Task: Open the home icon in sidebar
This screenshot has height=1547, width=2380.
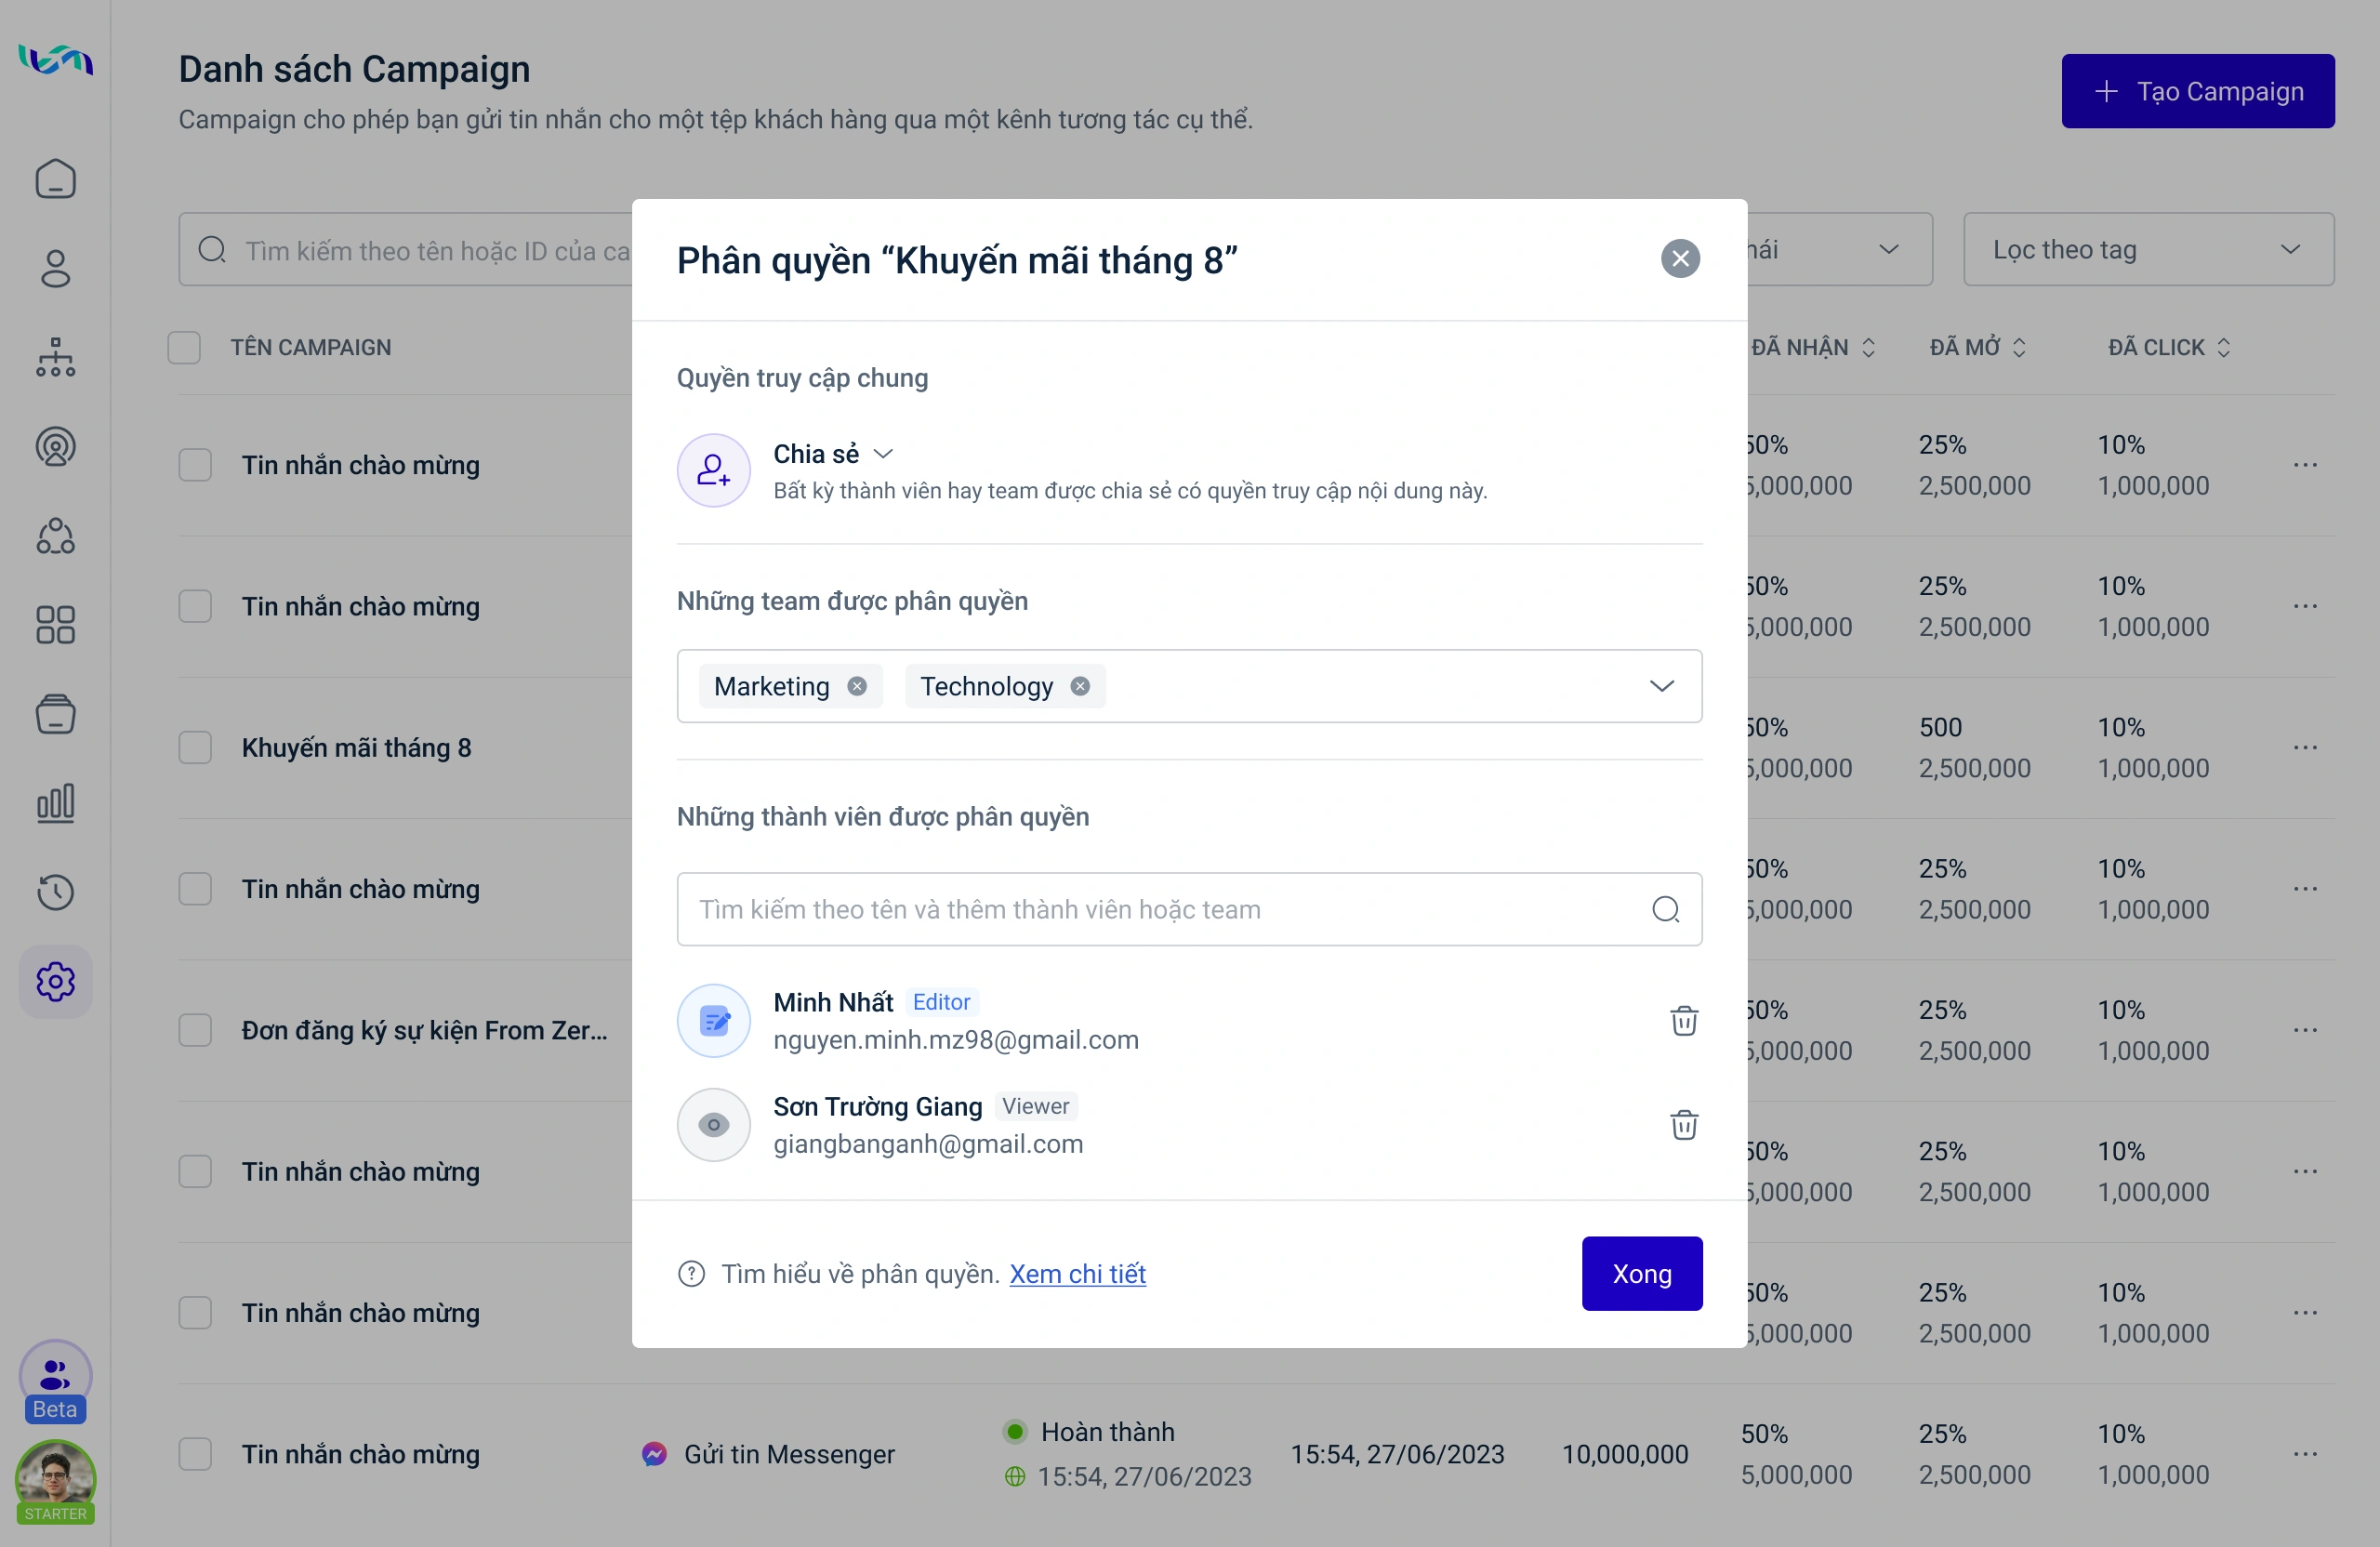Action: click(x=56, y=180)
